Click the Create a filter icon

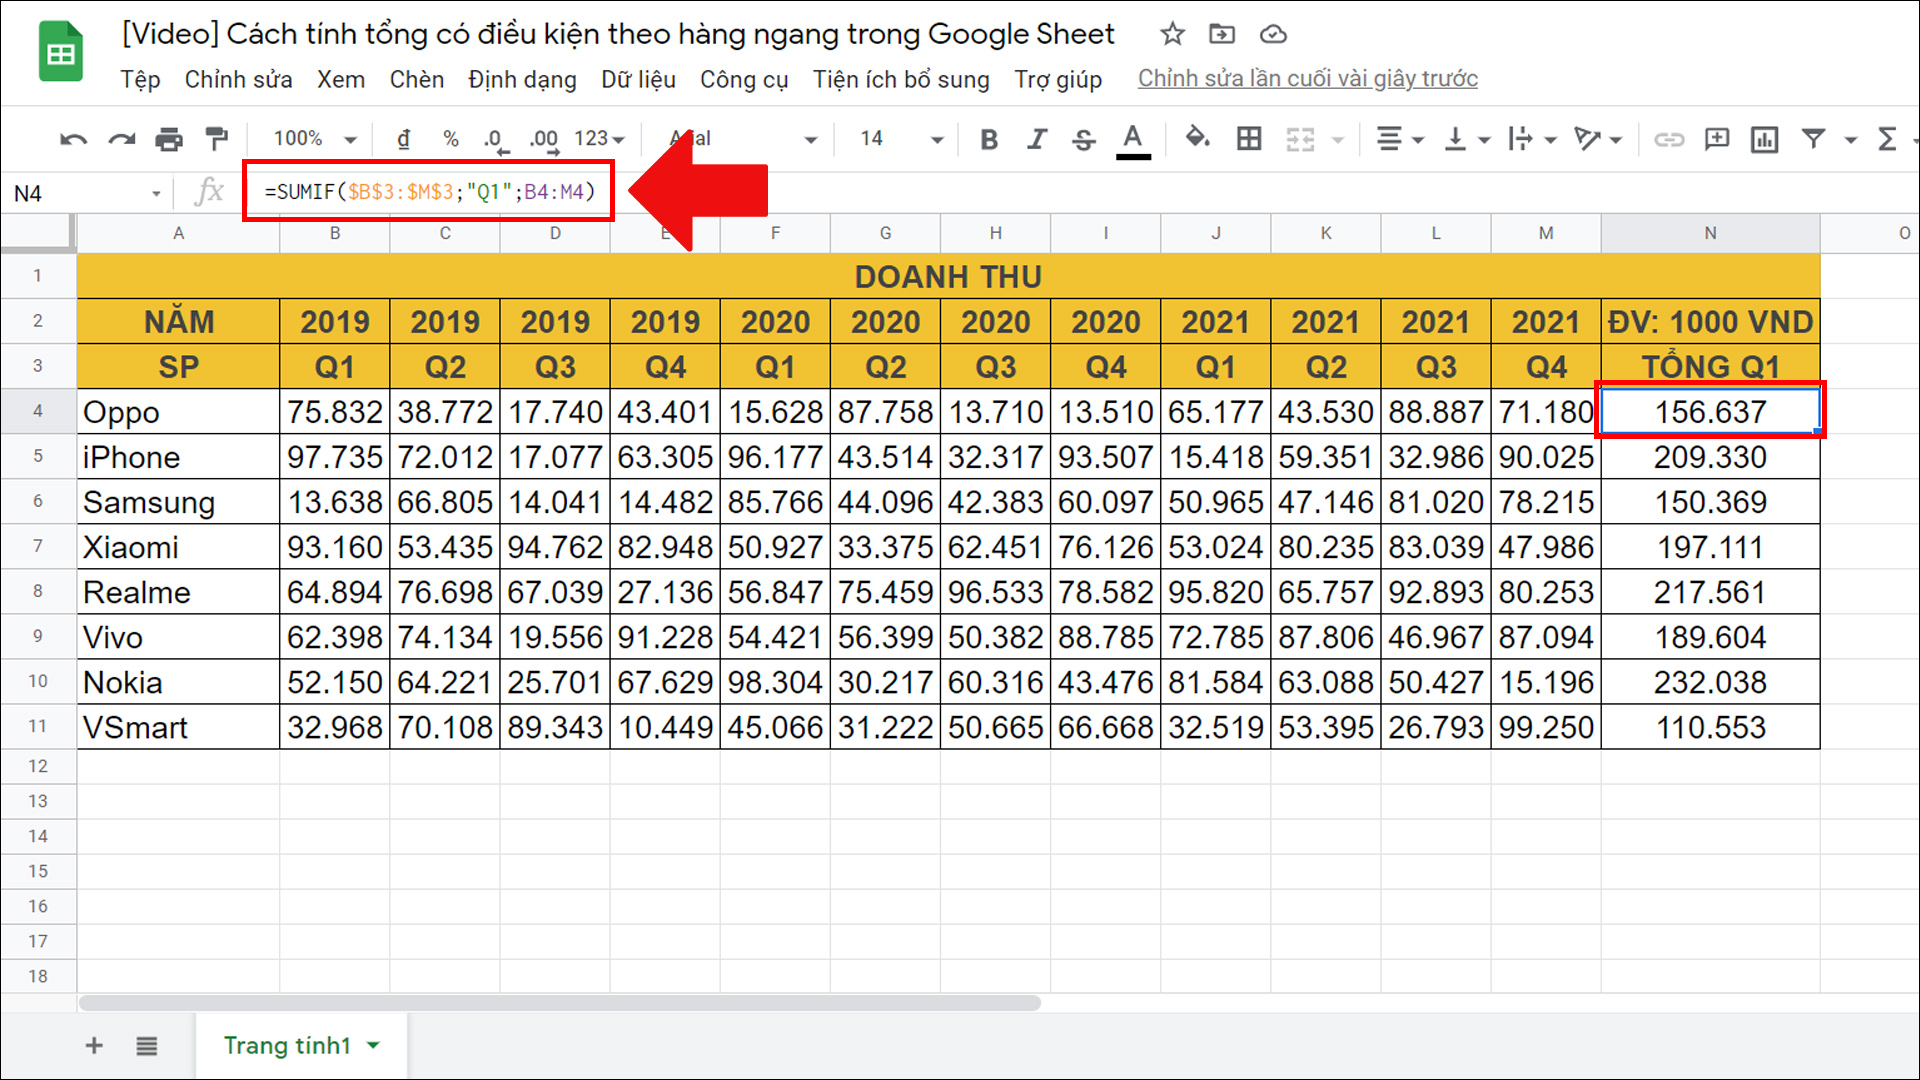[x=1813, y=139]
